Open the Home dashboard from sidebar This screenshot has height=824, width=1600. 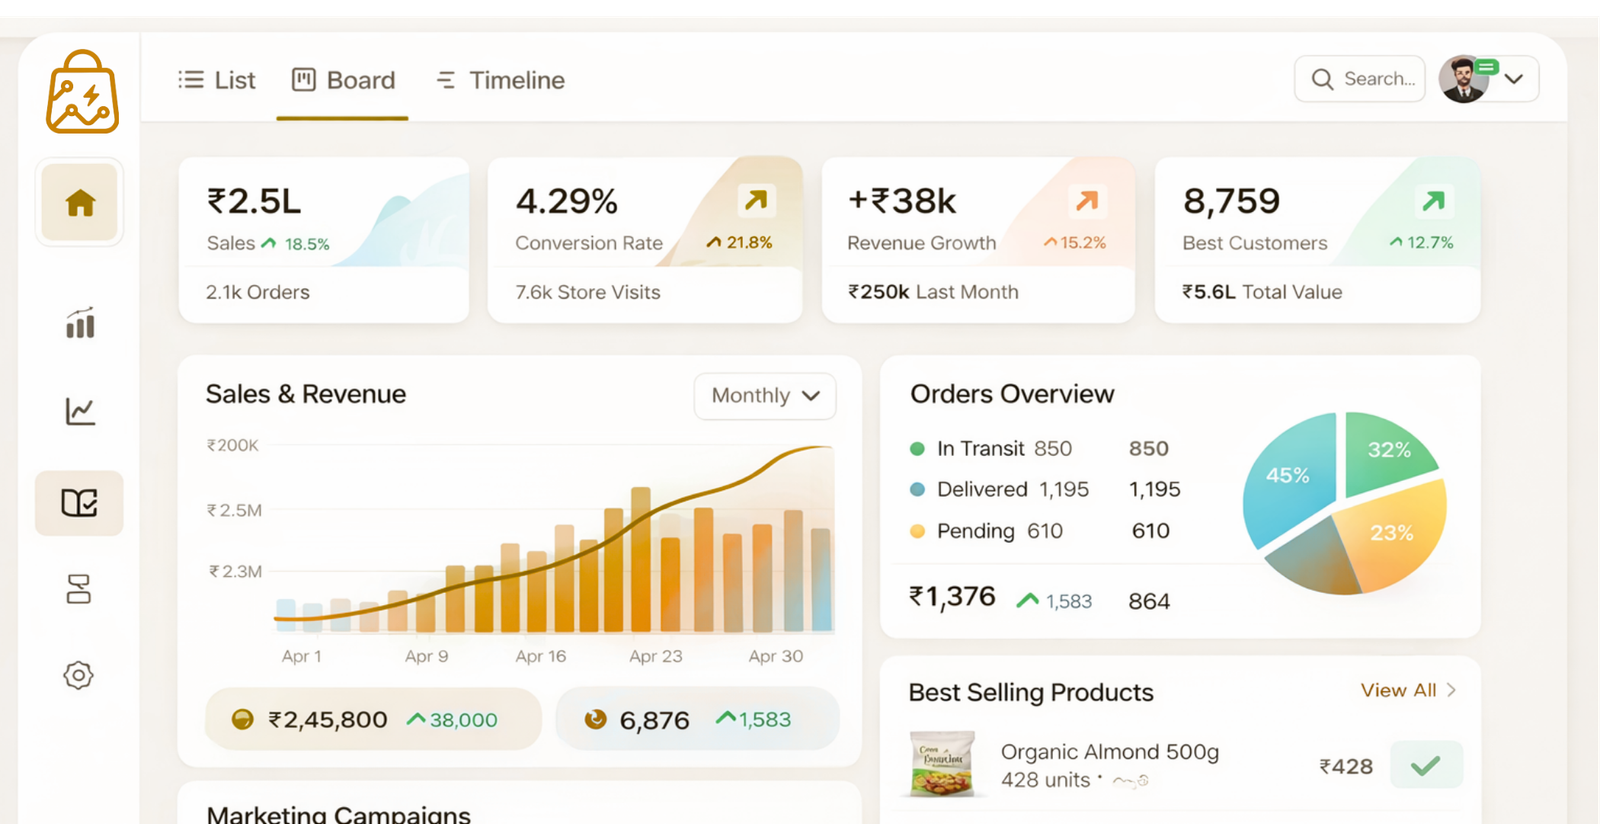pyautogui.click(x=80, y=203)
